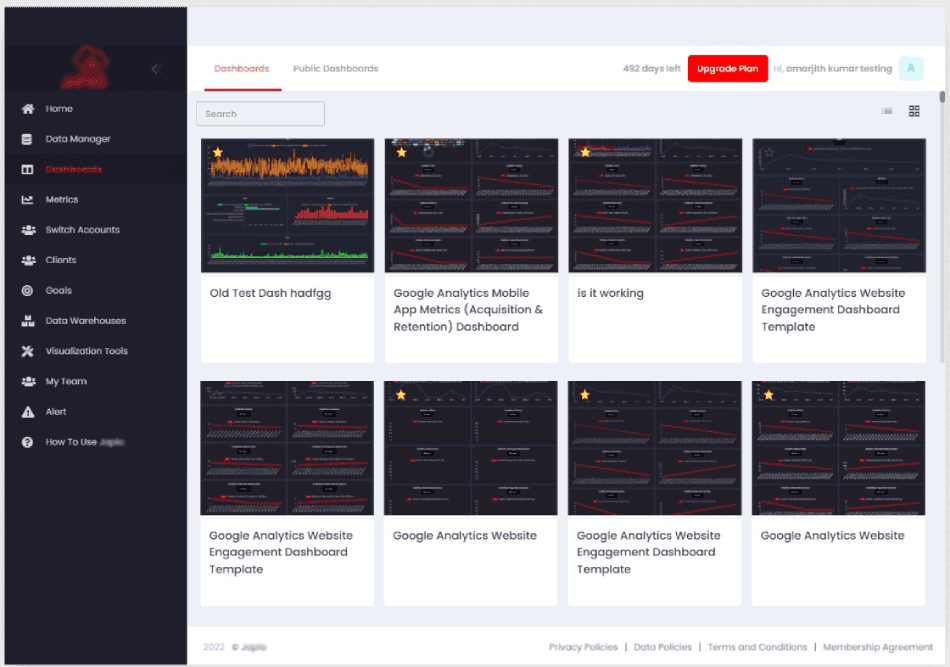950x667 pixels.
Task: Click the Data Warehouses icon
Action: (x=28, y=321)
